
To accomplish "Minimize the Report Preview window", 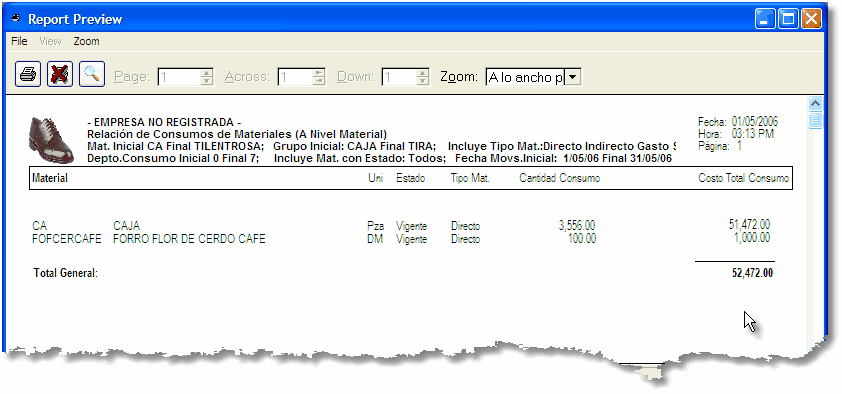I will (765, 19).
